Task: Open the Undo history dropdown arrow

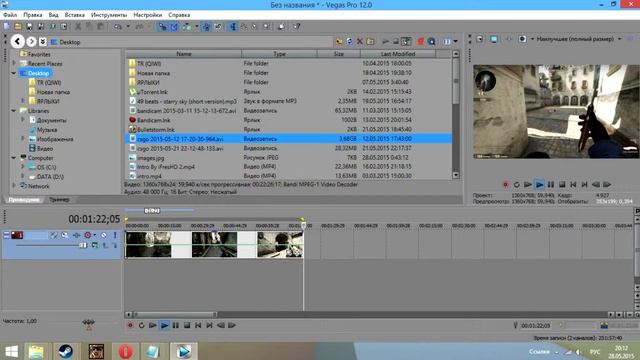Action: click(128, 27)
